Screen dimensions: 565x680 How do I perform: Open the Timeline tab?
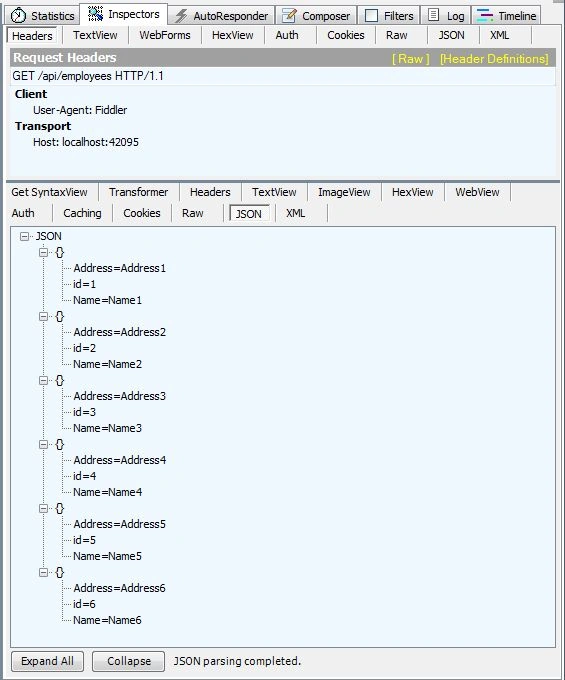point(506,16)
